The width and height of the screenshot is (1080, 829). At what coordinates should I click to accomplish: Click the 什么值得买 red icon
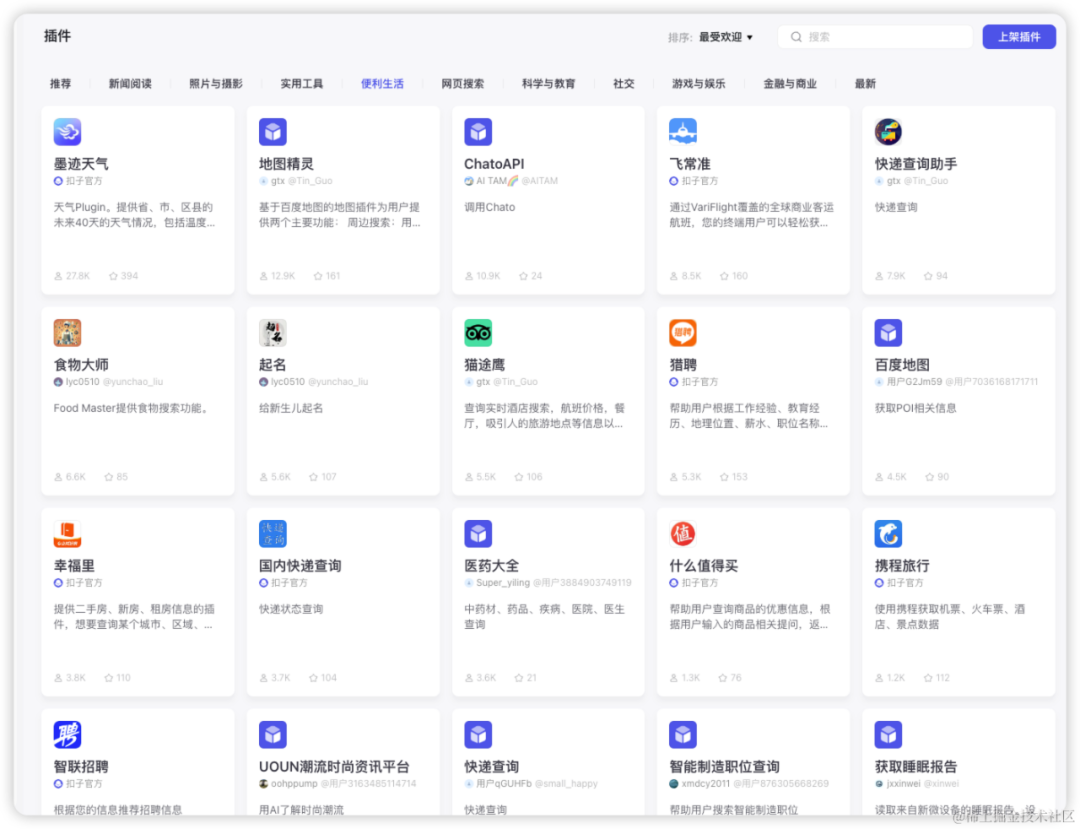coord(683,534)
